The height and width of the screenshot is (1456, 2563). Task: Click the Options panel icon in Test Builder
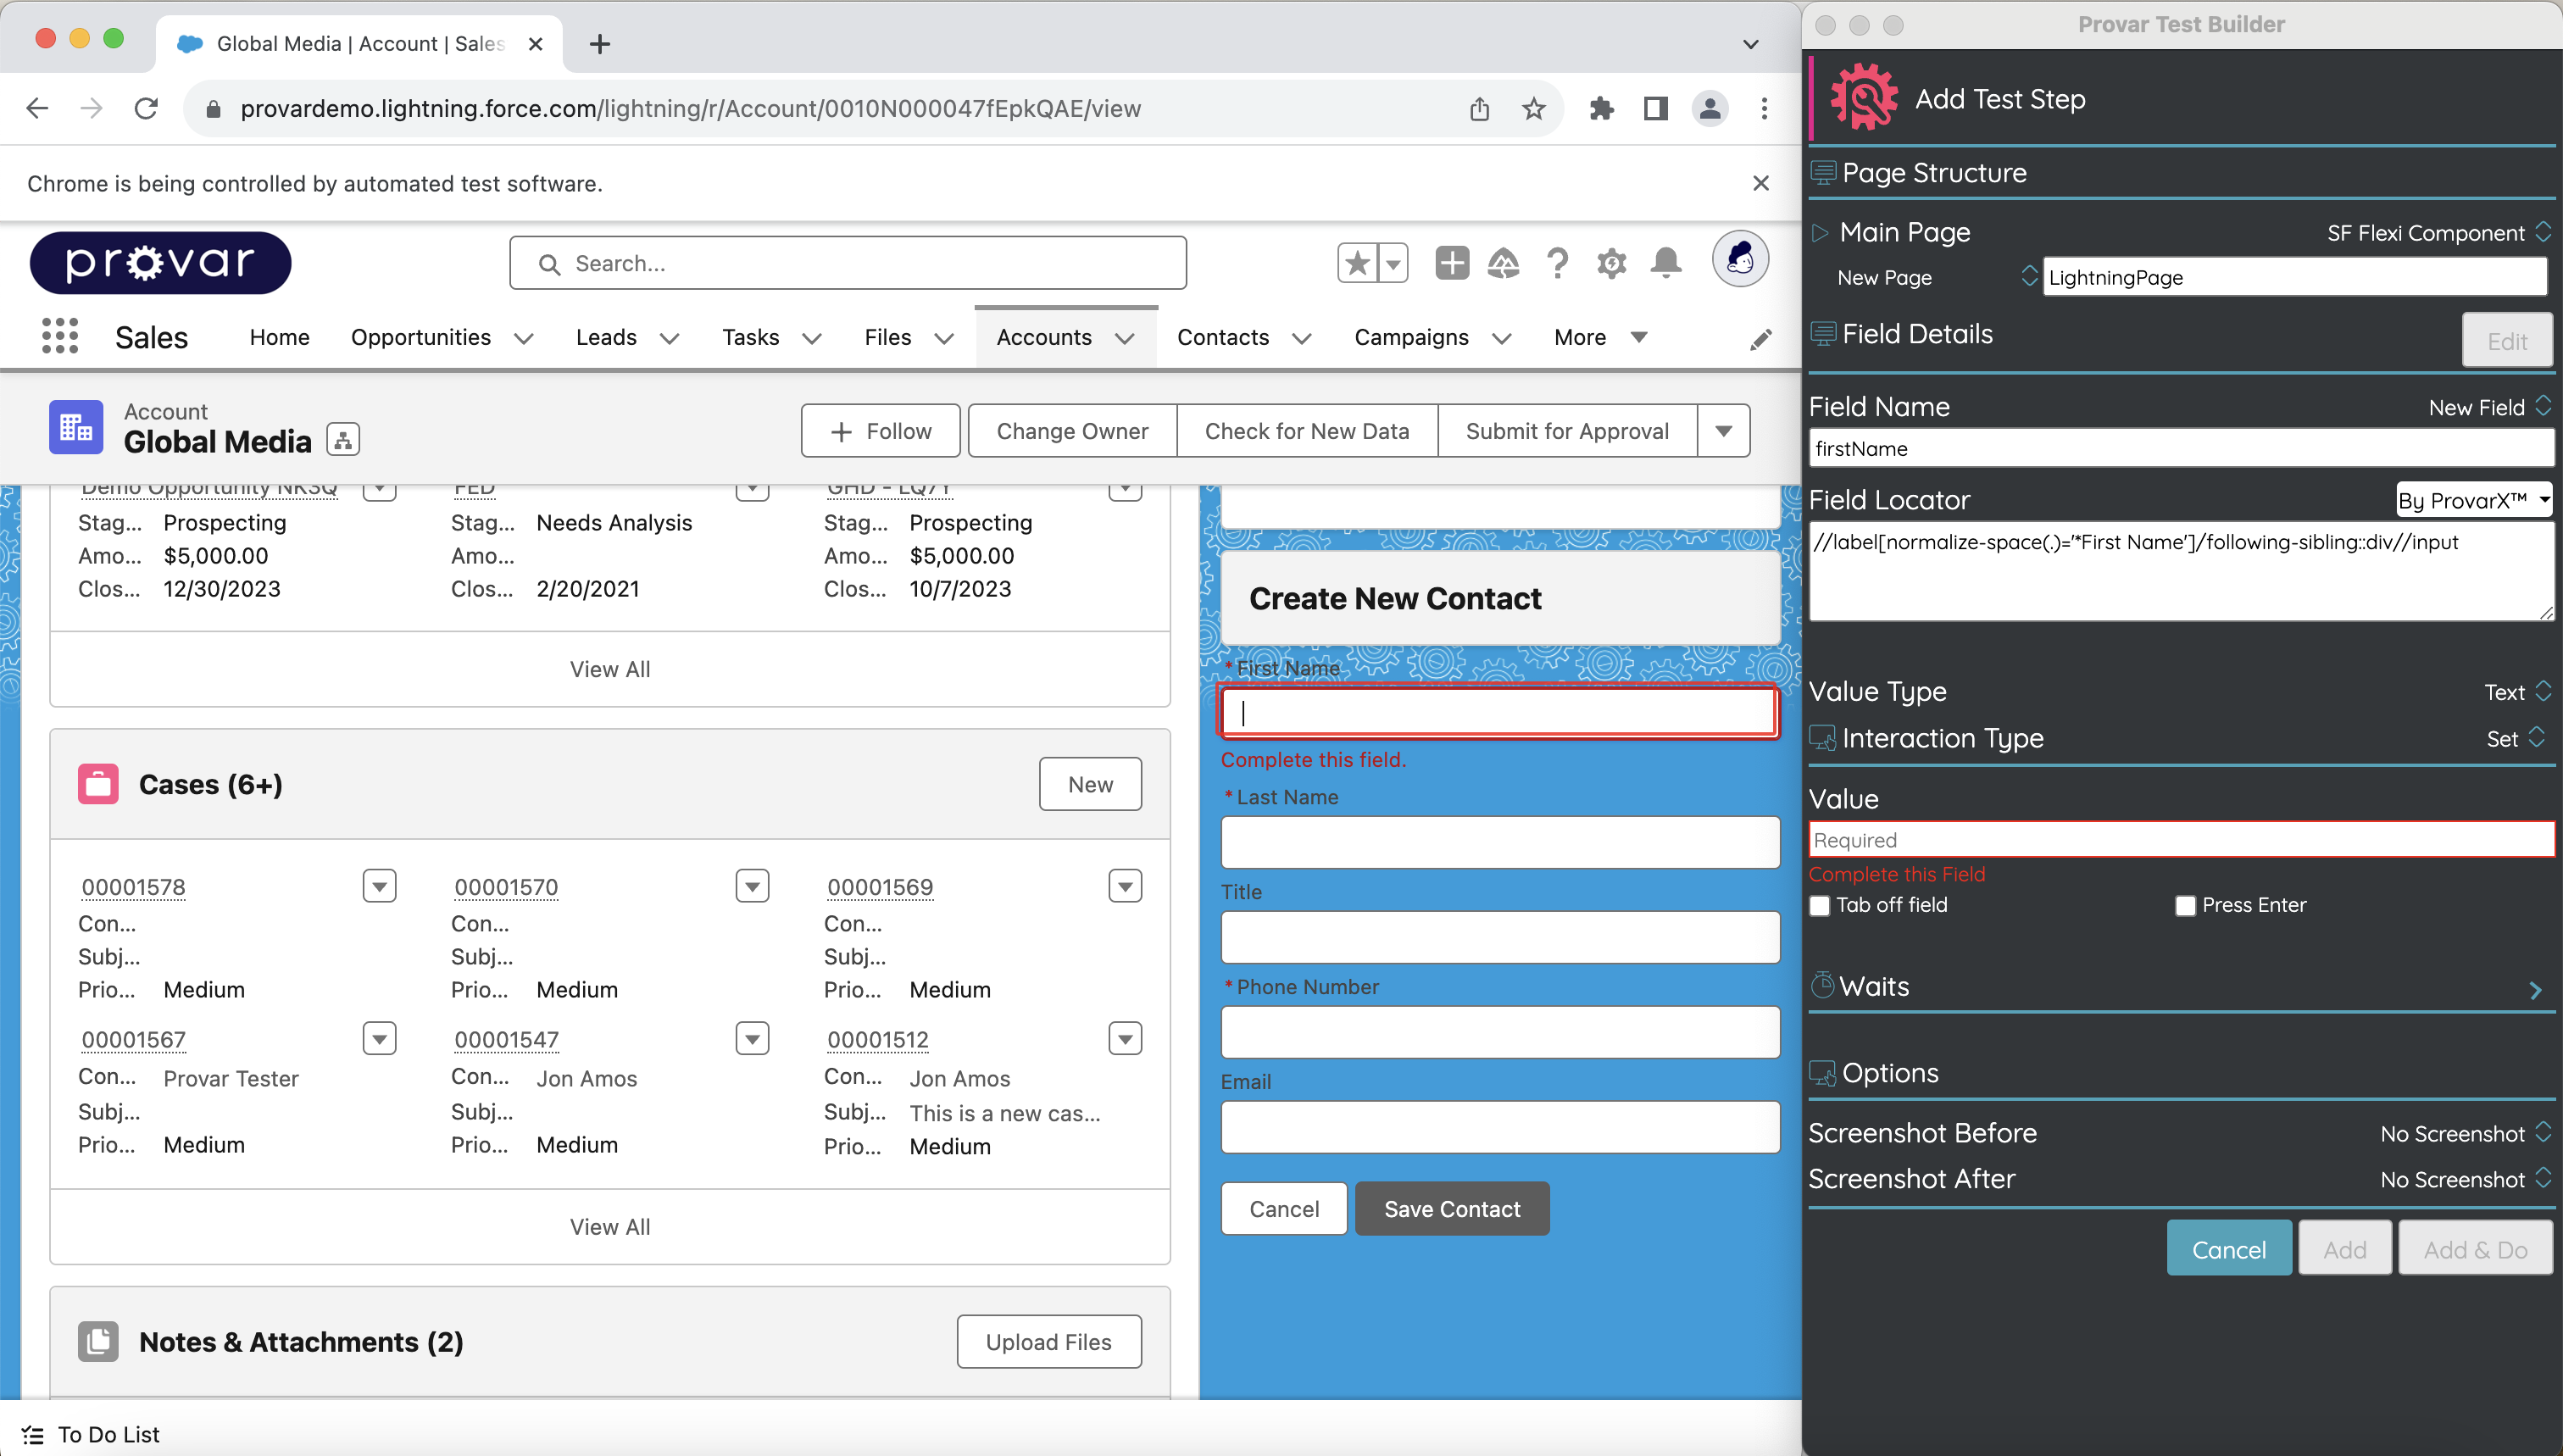(x=1823, y=1071)
